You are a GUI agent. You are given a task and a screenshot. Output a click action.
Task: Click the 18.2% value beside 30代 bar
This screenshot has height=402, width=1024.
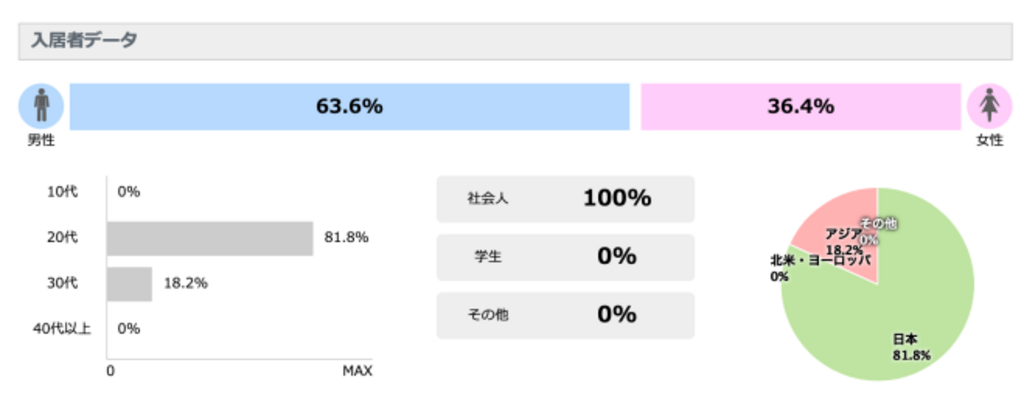coord(185,283)
